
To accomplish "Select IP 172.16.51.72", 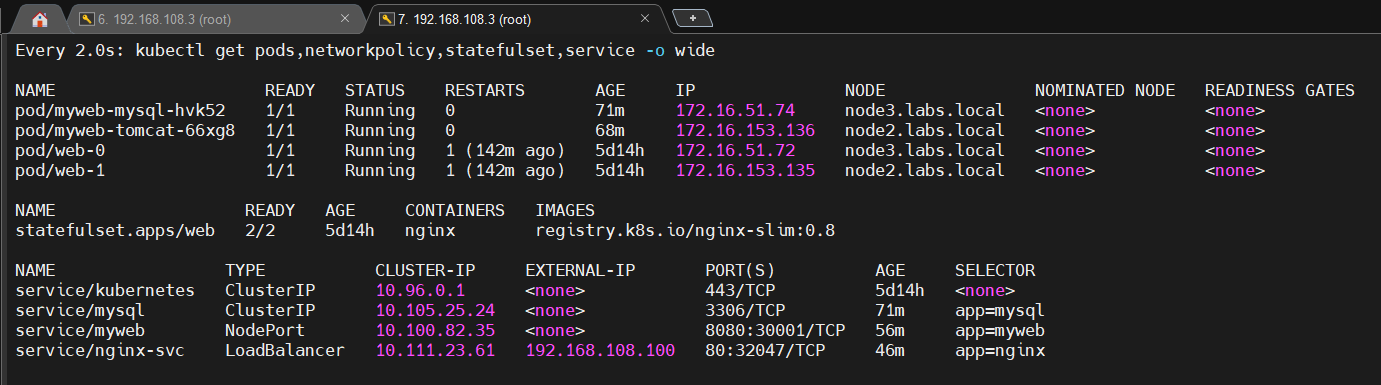I will tap(735, 150).
